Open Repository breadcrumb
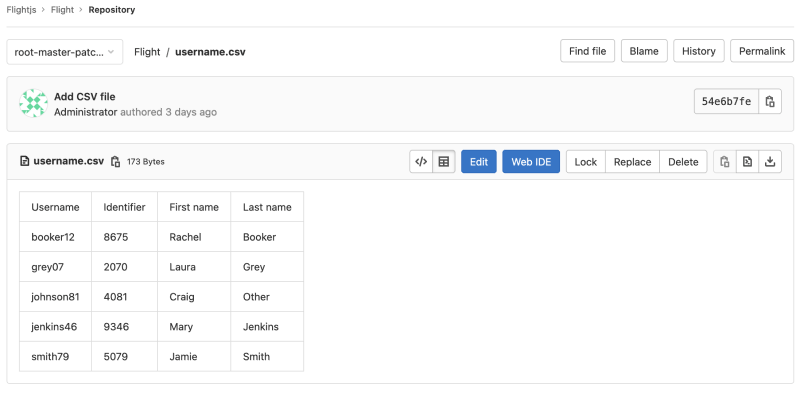The image size is (800, 393). tap(112, 10)
